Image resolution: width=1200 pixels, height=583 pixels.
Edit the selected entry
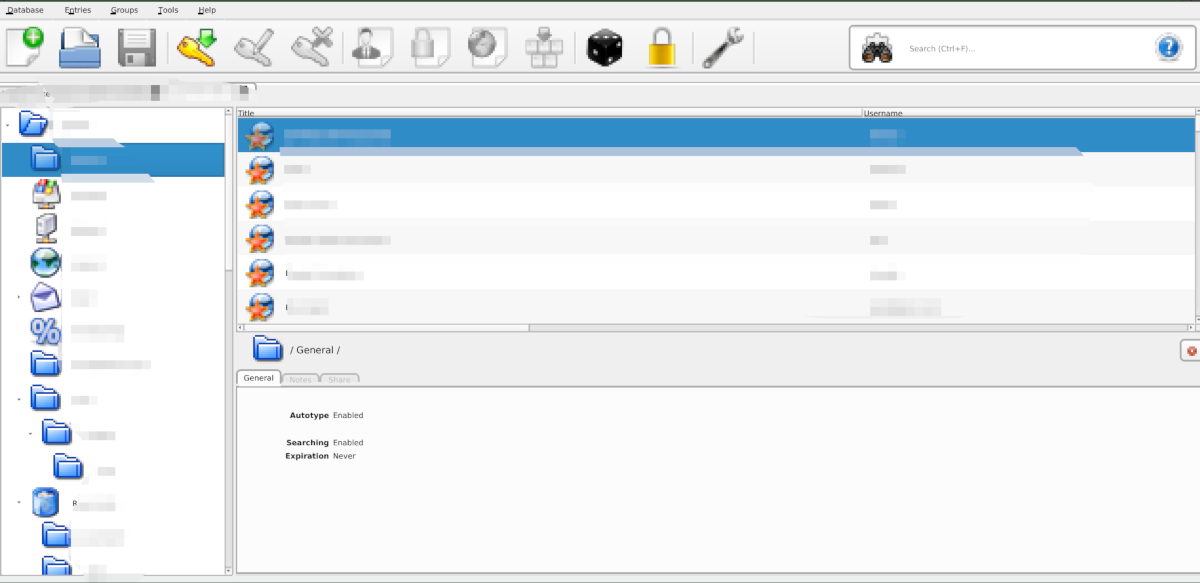[x=252, y=47]
